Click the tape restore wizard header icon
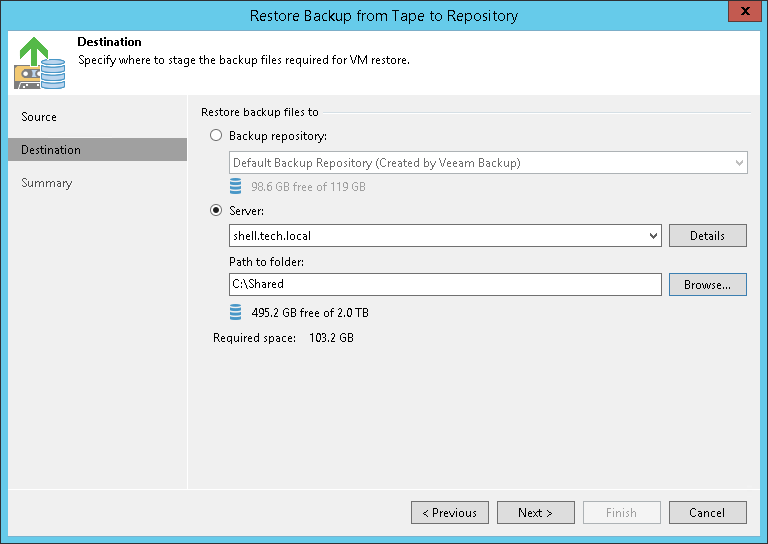This screenshot has width=768, height=544. 38,62
